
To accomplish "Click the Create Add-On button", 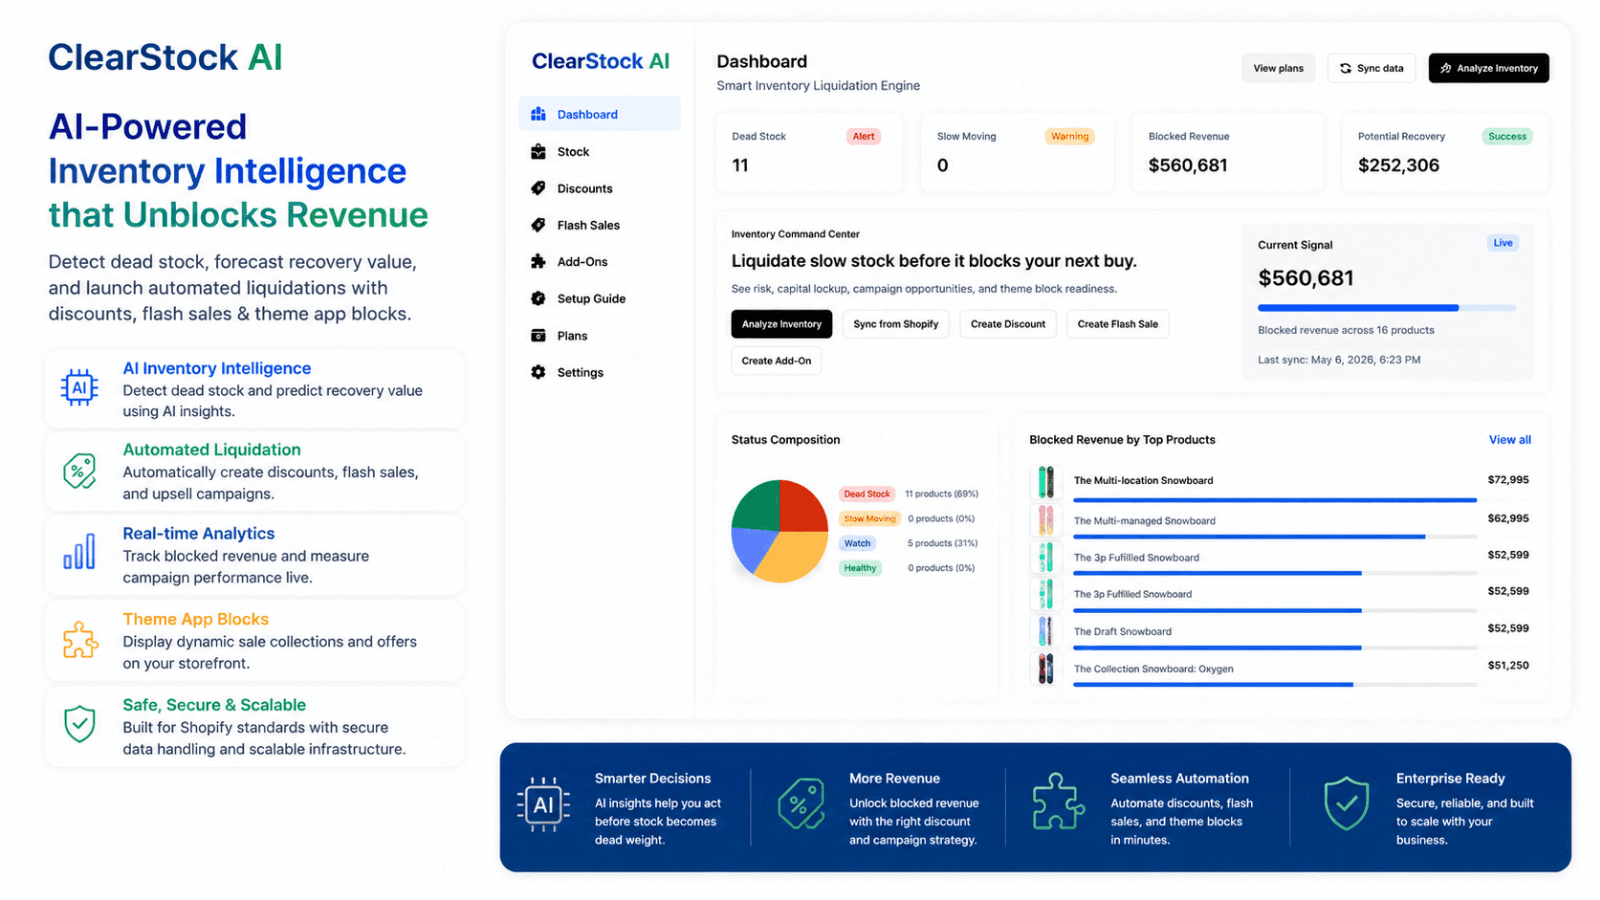I will [x=776, y=361].
